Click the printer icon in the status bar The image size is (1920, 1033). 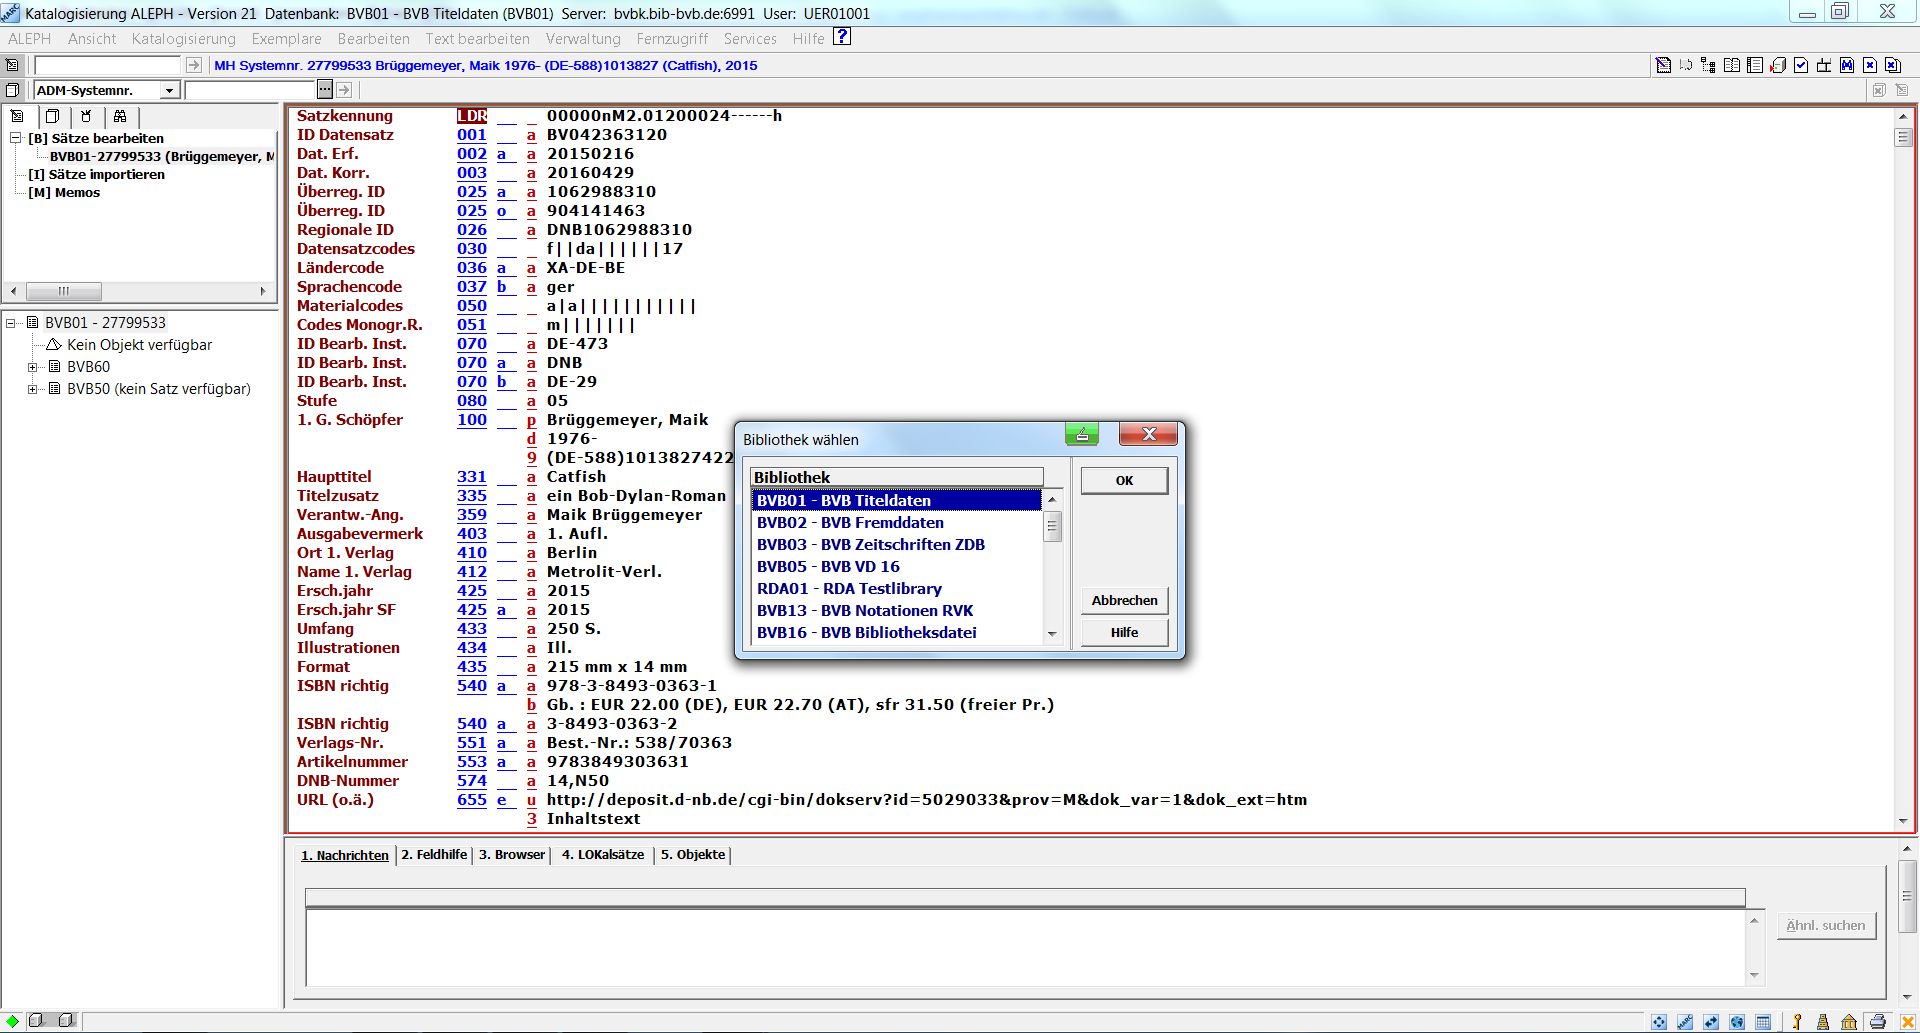1877,1022
